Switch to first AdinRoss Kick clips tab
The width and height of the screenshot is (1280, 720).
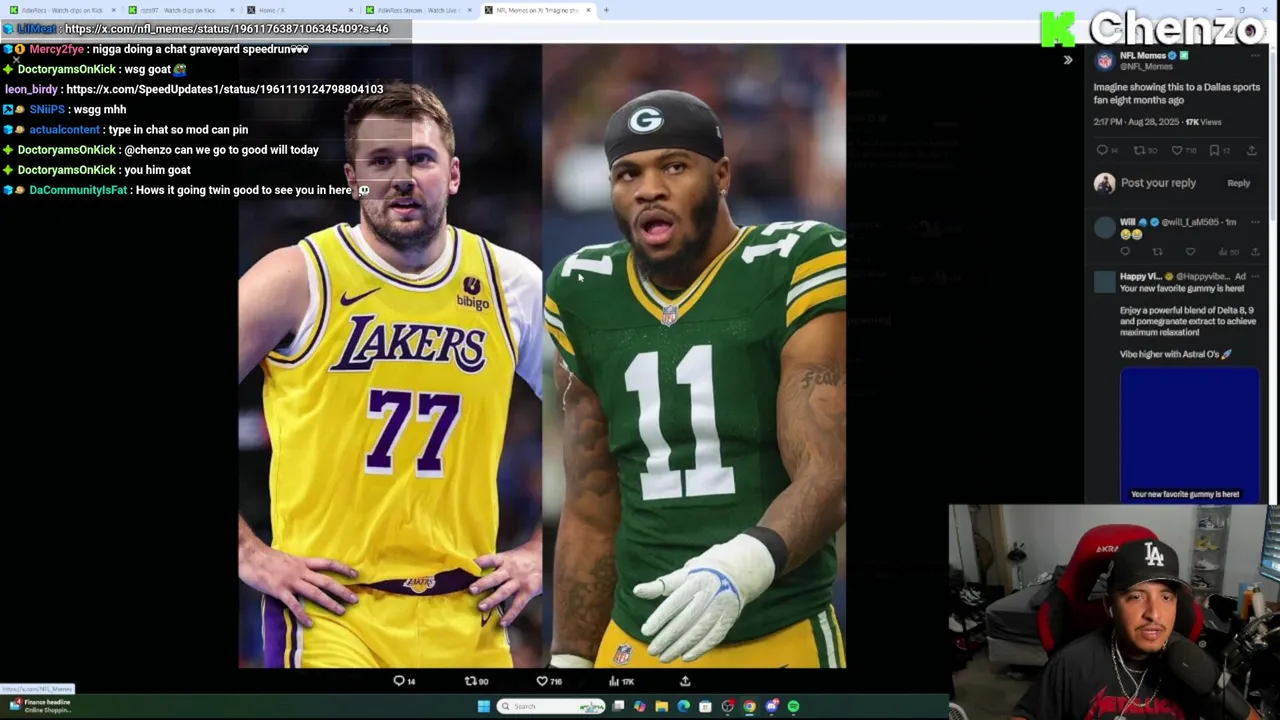62,10
